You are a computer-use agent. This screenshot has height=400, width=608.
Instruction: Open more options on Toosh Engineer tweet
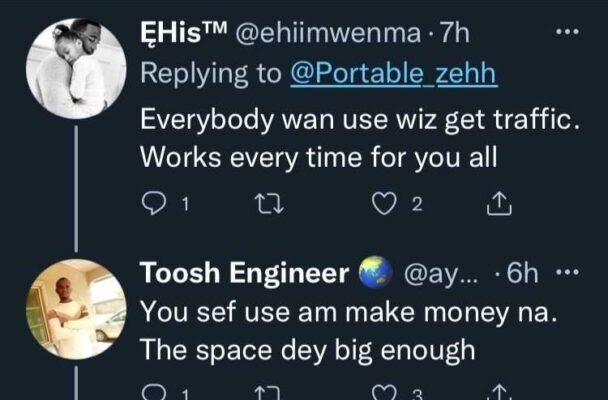pyautogui.click(x=567, y=275)
